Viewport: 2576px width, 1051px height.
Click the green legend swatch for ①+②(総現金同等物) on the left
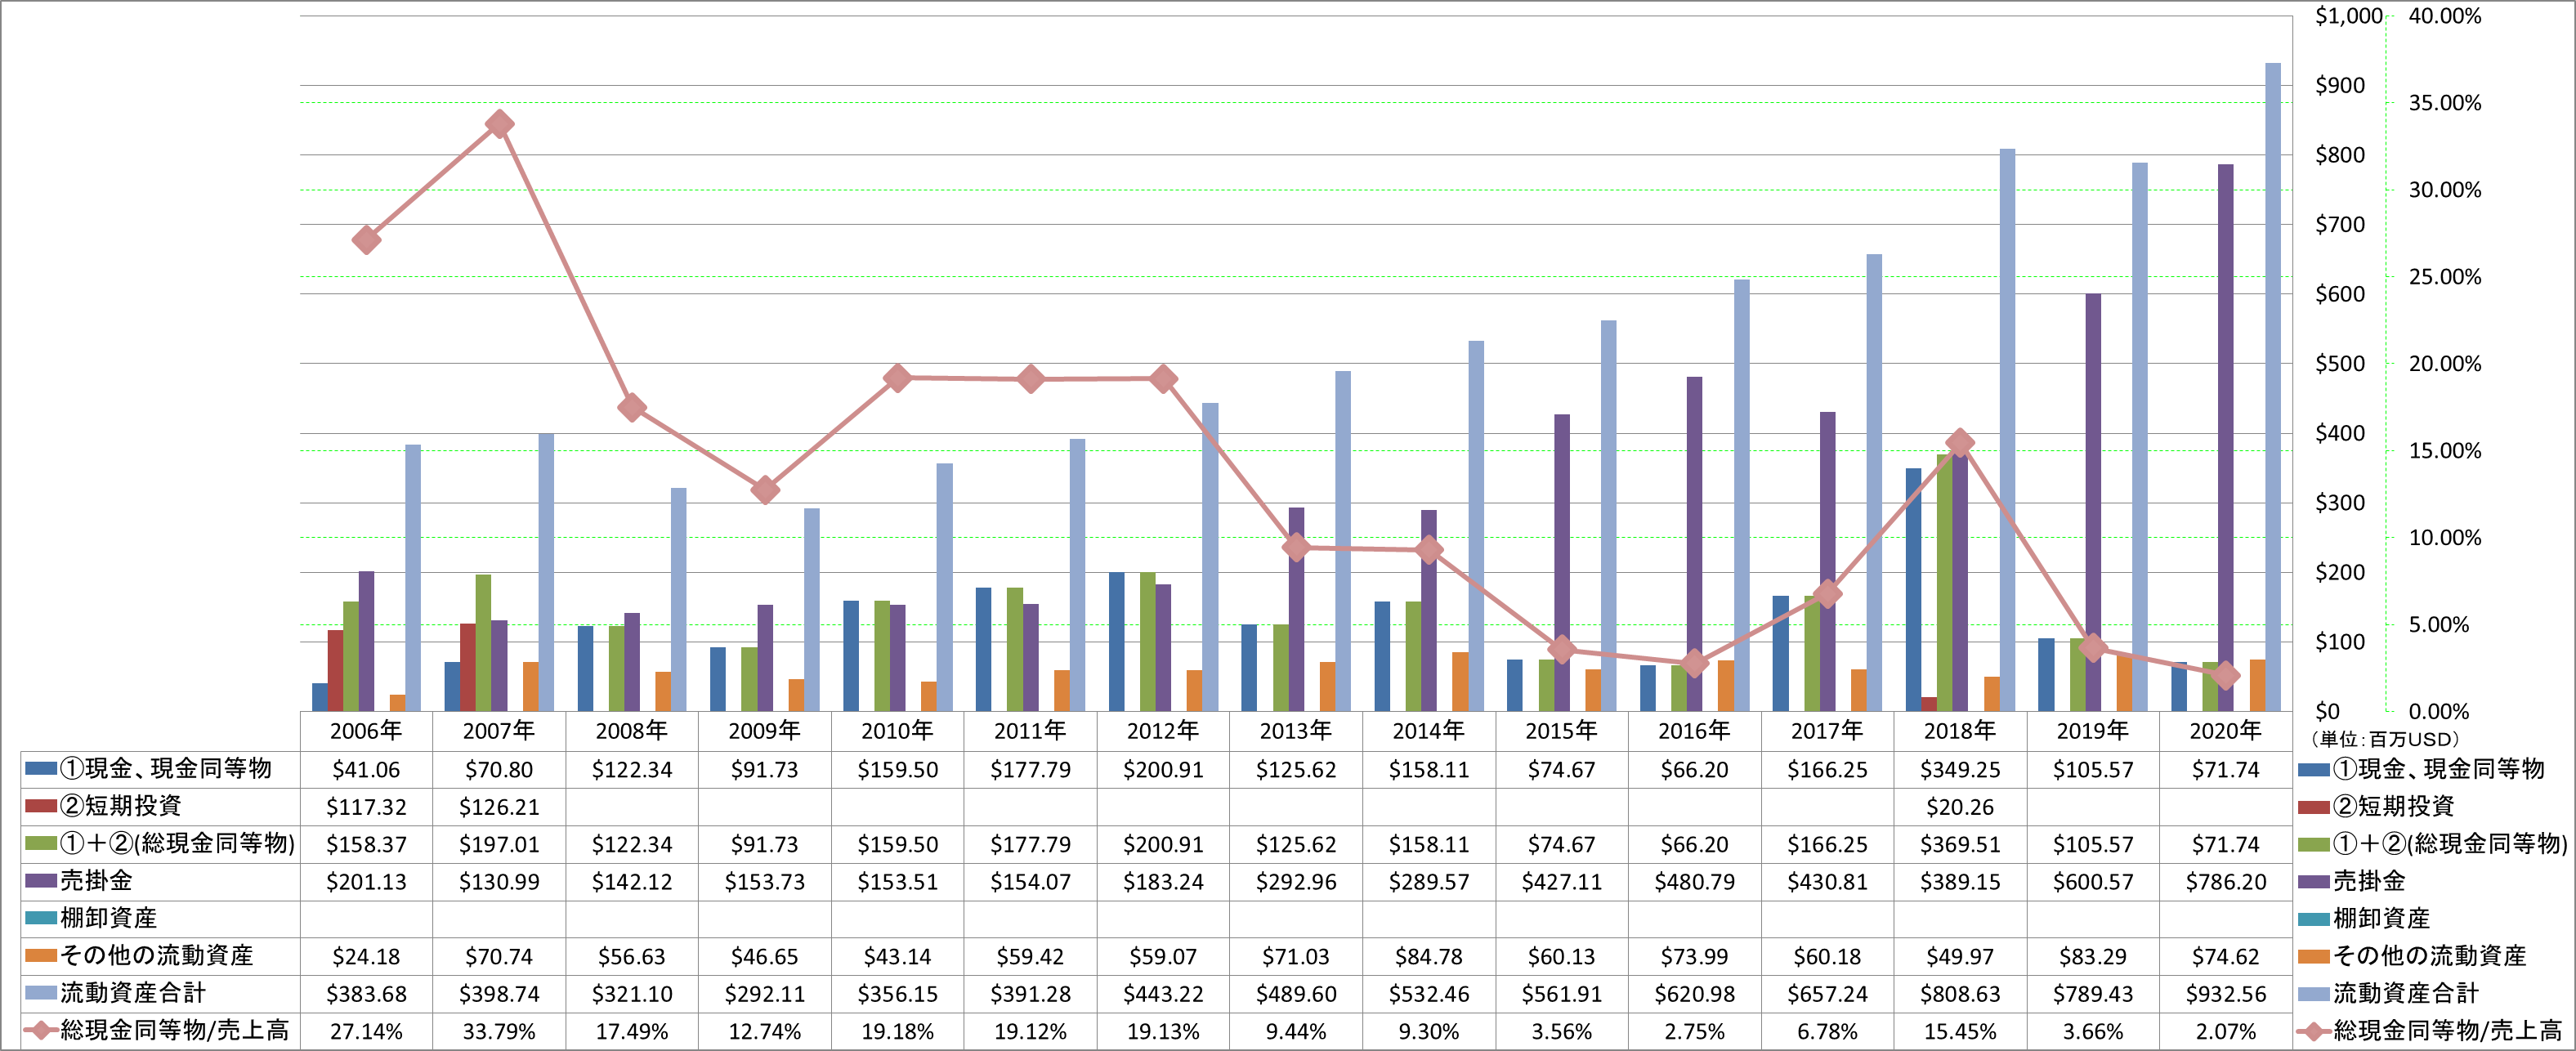(x=41, y=844)
